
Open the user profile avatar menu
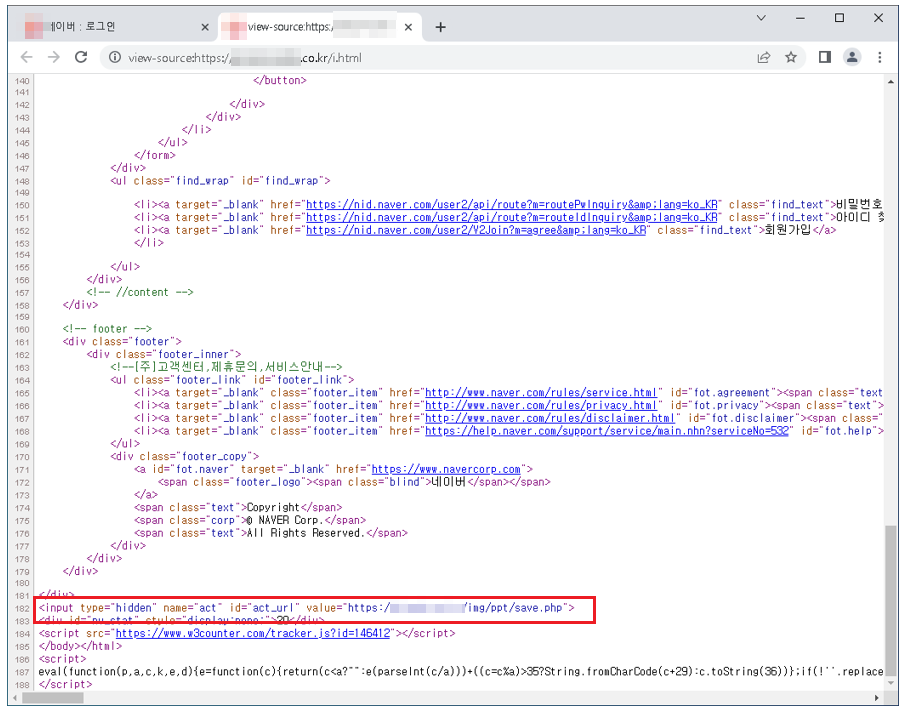[852, 57]
